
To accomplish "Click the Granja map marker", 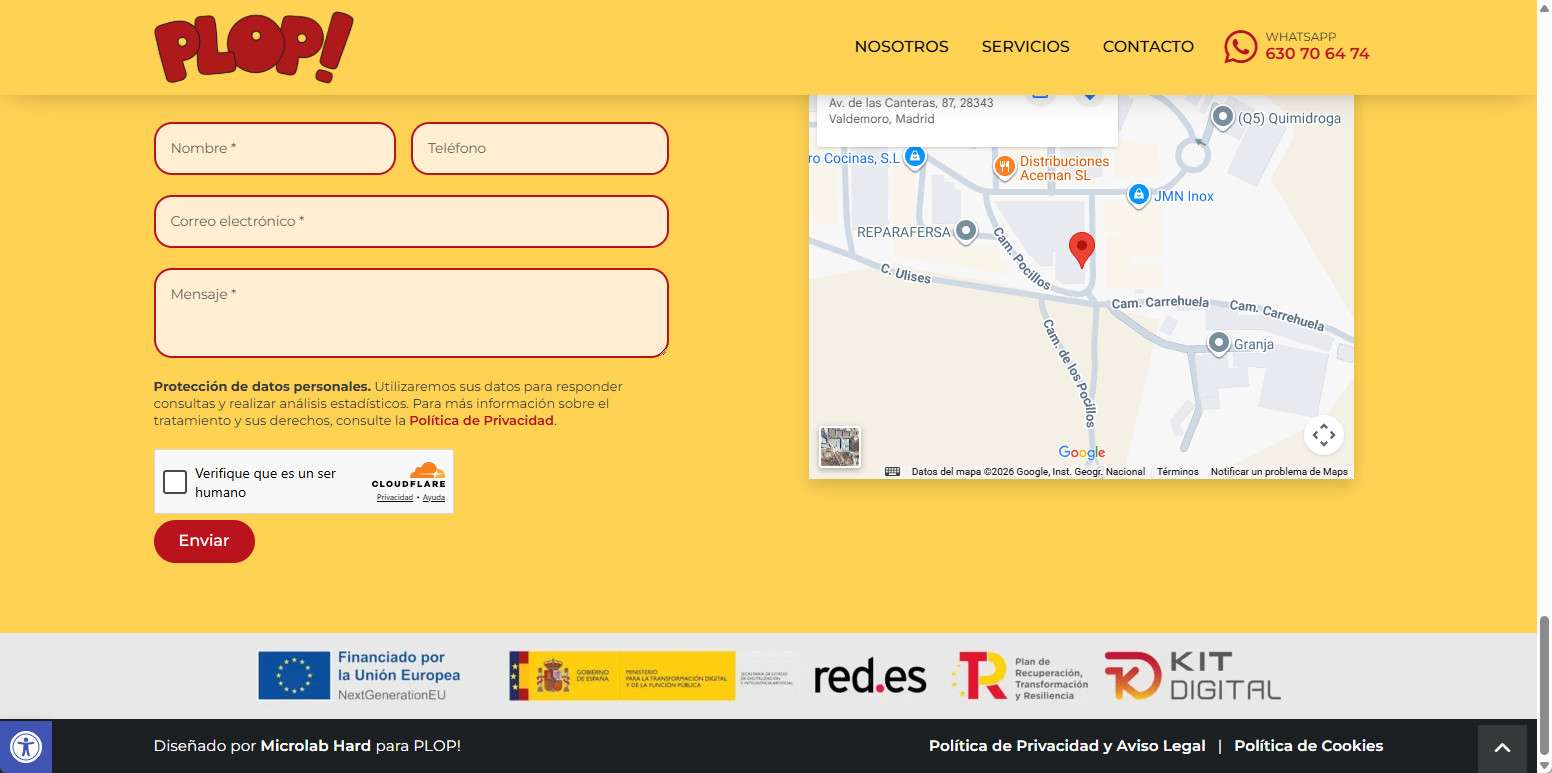I will (1218, 344).
